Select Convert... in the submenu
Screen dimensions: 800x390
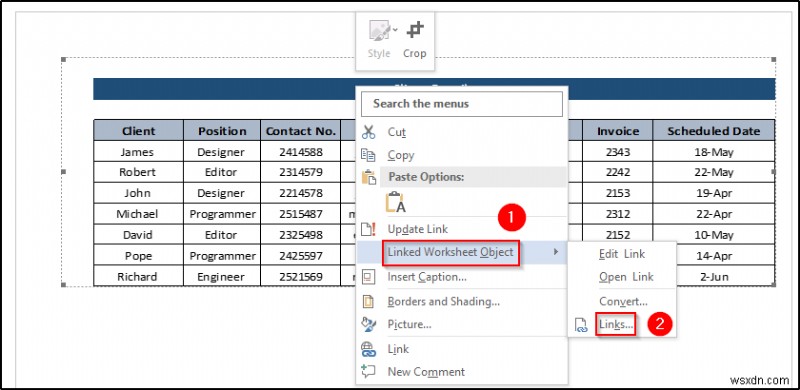coord(623,302)
